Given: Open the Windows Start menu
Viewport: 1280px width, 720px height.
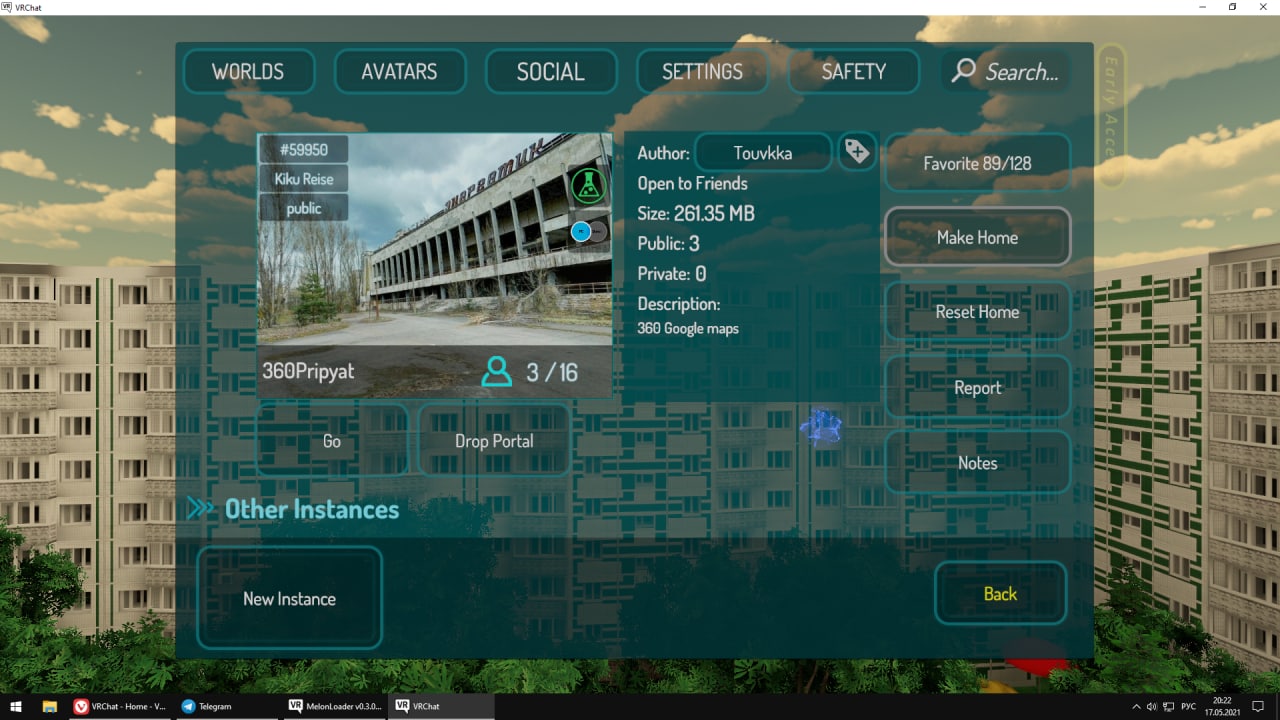Looking at the screenshot, I should pos(16,706).
